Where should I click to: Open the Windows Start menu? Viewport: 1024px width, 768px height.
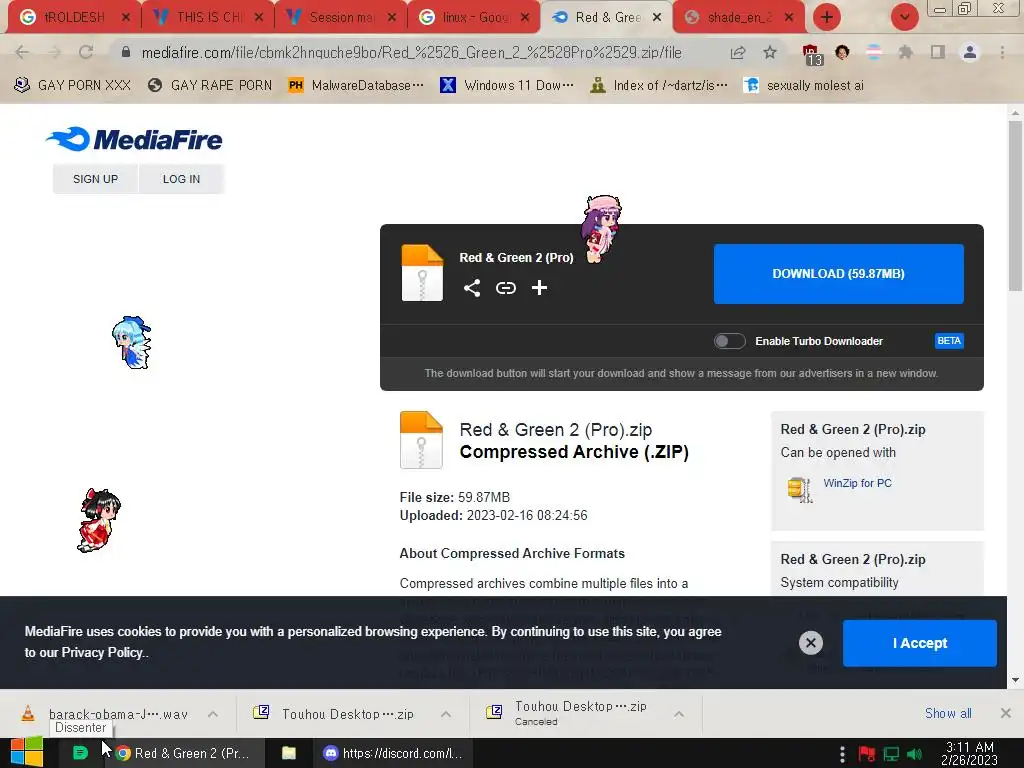[27, 753]
